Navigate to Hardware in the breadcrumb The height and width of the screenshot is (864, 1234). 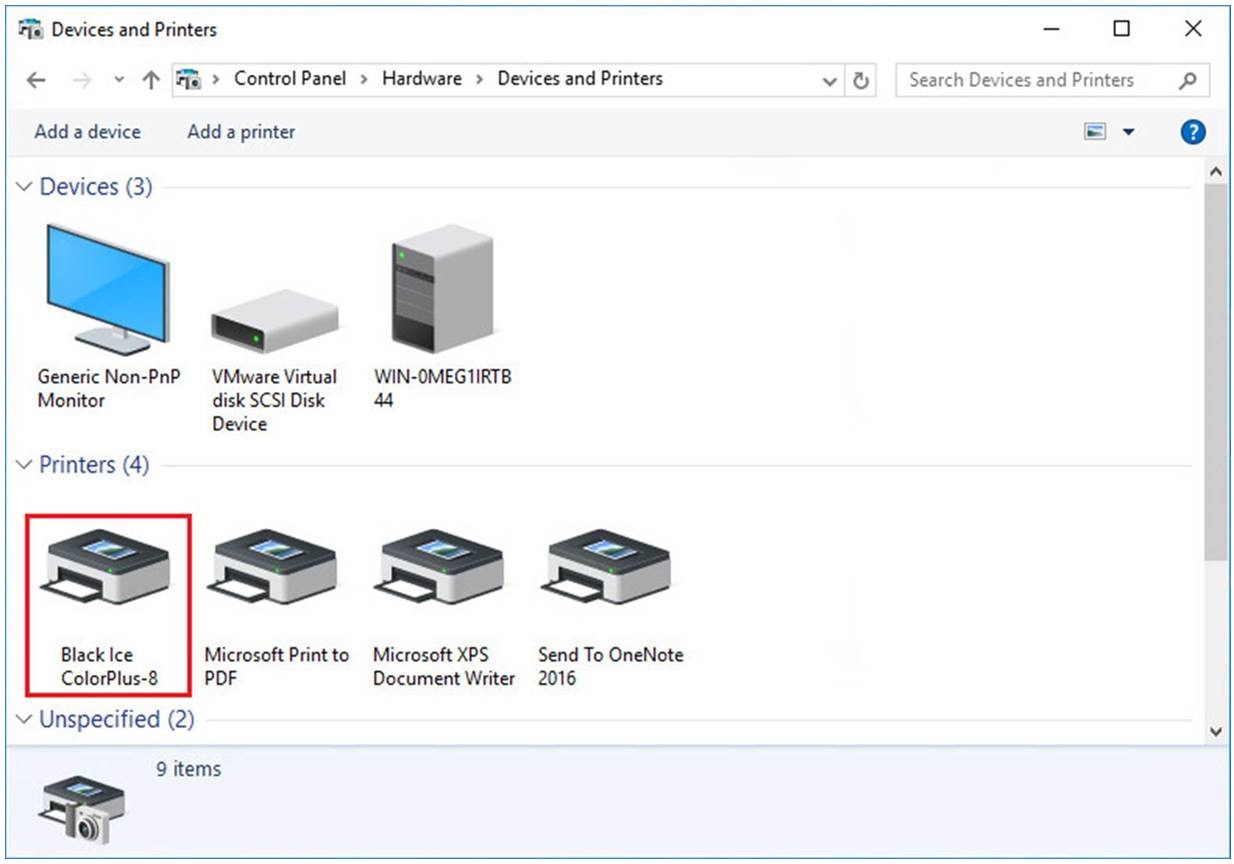pos(421,79)
